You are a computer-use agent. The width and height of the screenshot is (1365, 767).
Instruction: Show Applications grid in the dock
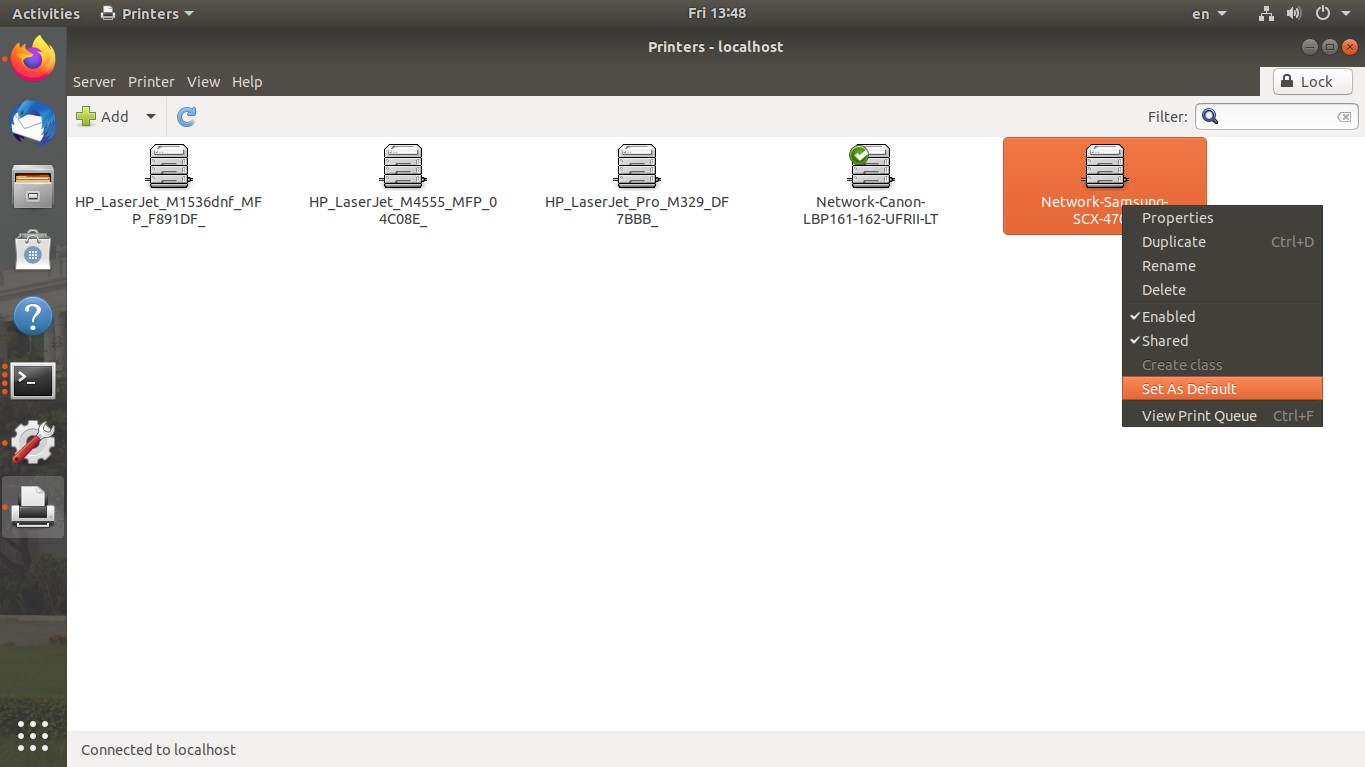pos(33,735)
